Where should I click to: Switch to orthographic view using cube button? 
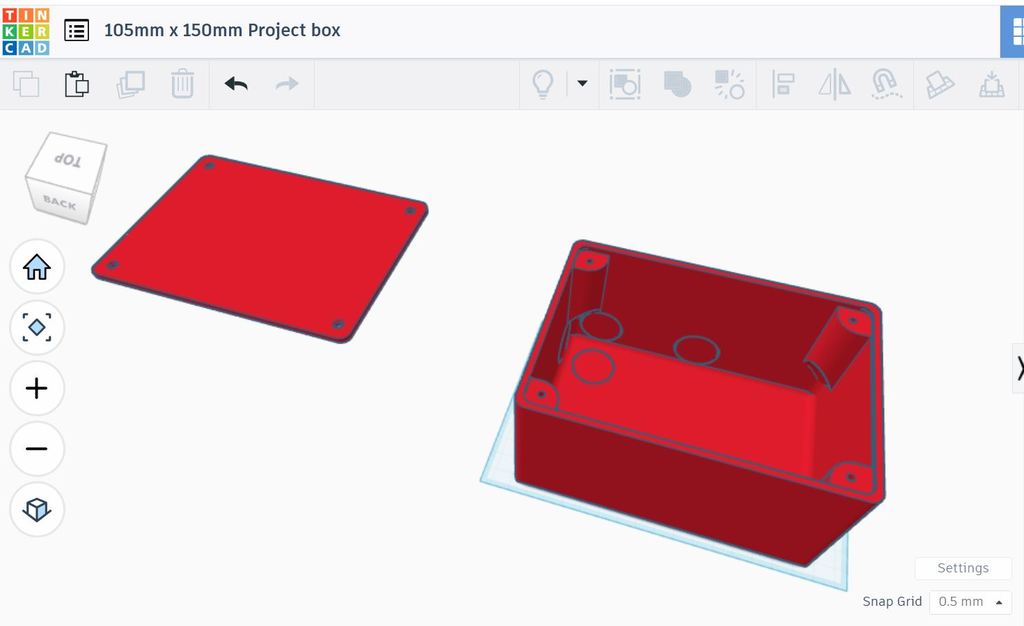[x=37, y=510]
